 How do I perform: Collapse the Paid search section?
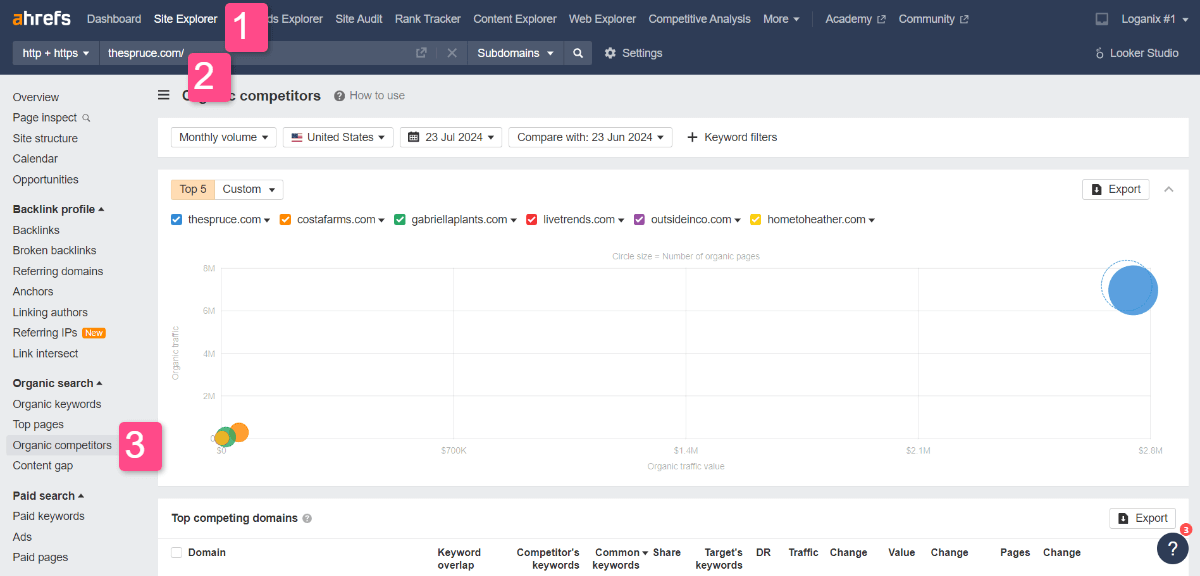[x=48, y=495]
